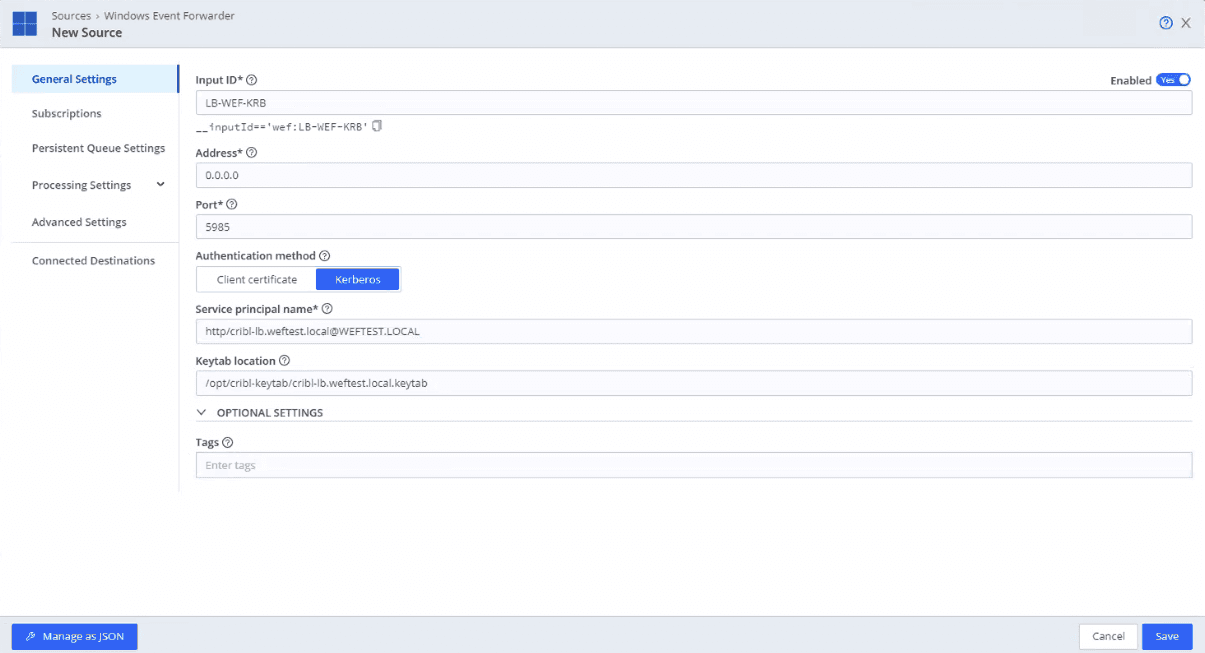This screenshot has height=653, width=1205.
Task: Collapse the Optional Settings section
Action: pyautogui.click(x=202, y=412)
